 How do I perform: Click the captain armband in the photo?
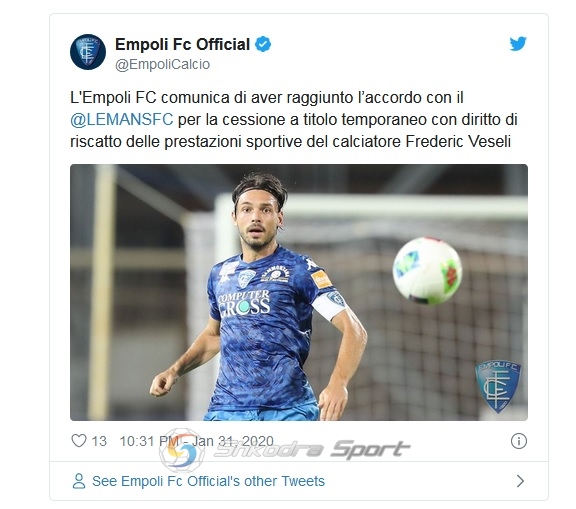click(x=330, y=304)
